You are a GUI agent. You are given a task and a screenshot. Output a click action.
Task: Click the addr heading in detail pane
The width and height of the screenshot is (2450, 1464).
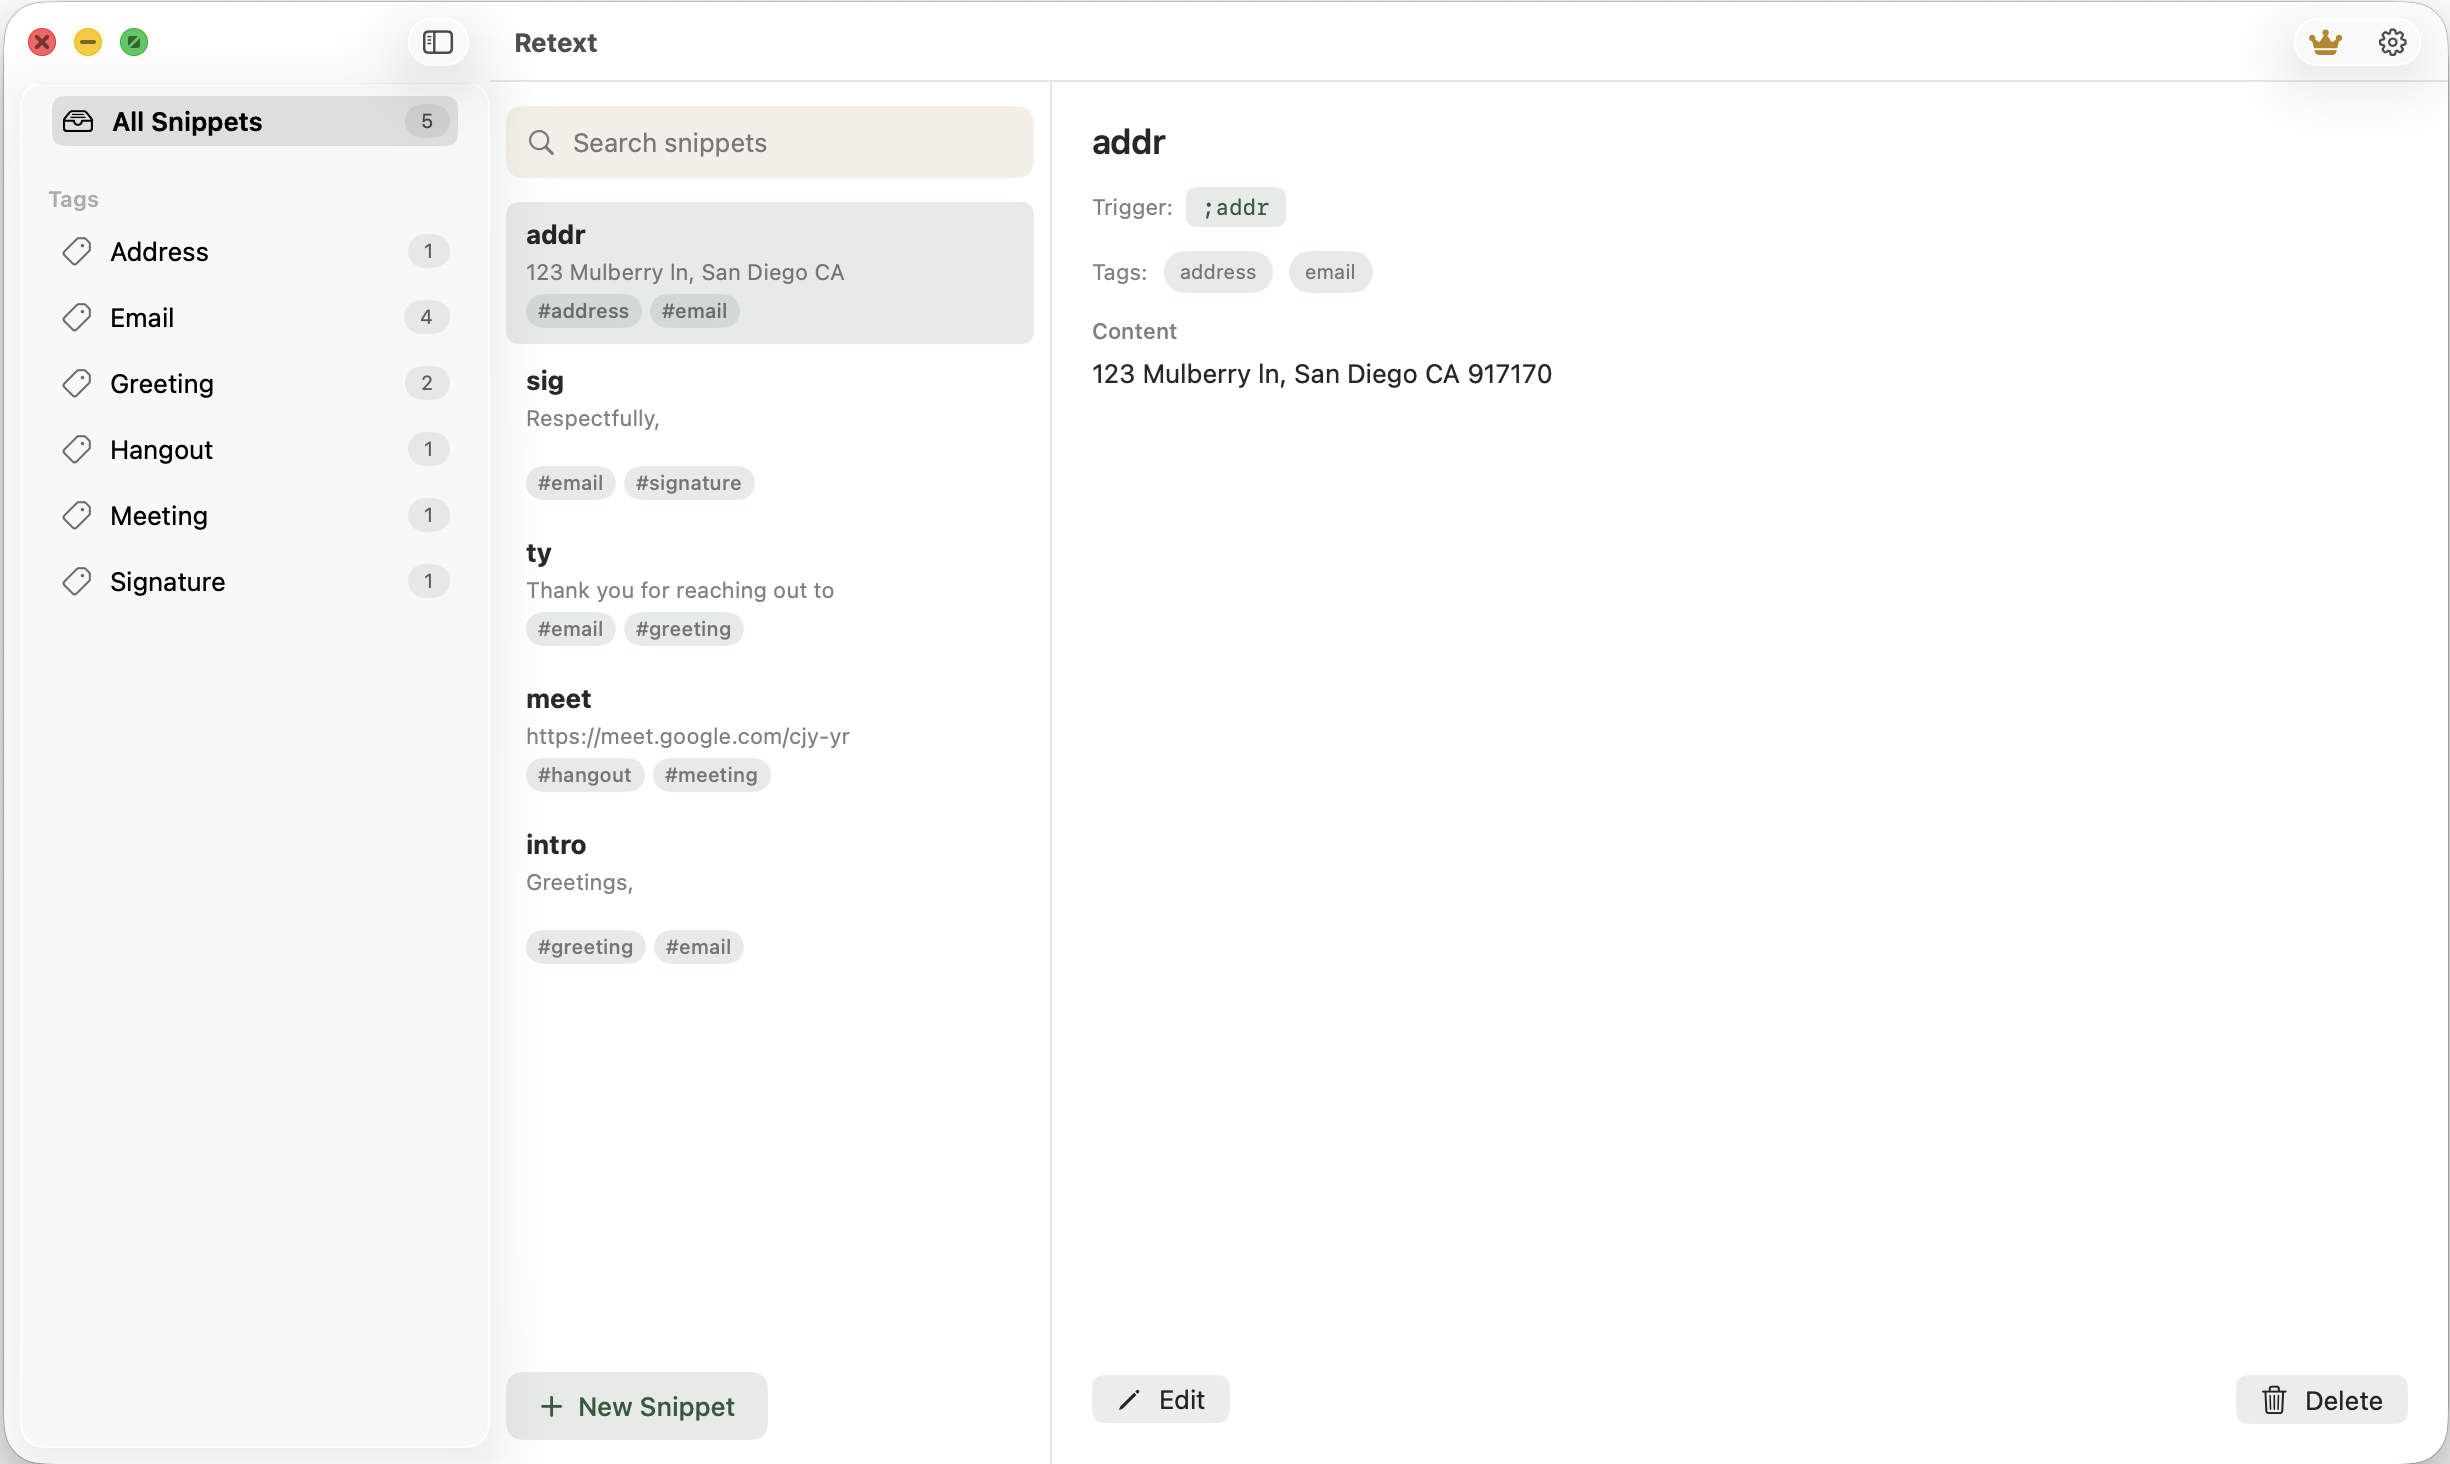1129,141
